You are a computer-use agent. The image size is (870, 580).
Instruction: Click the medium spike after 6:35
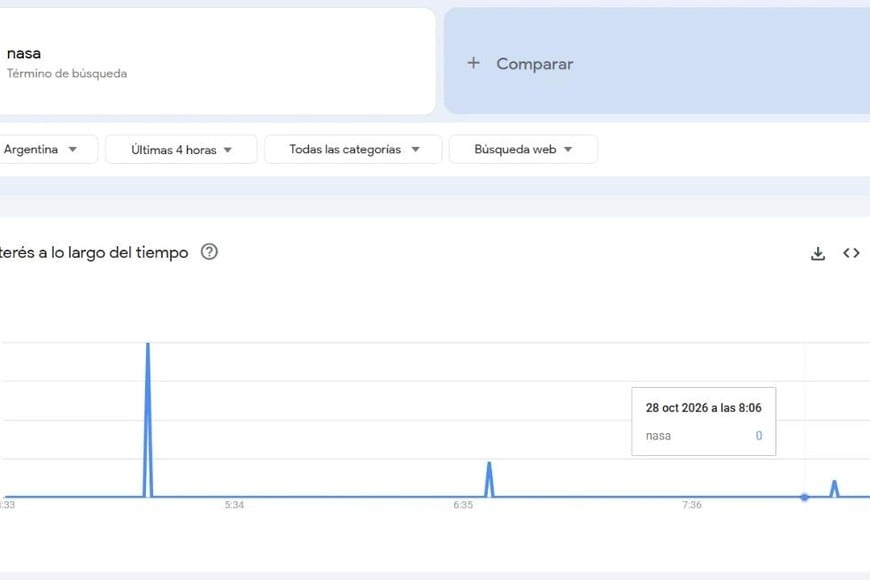489,479
